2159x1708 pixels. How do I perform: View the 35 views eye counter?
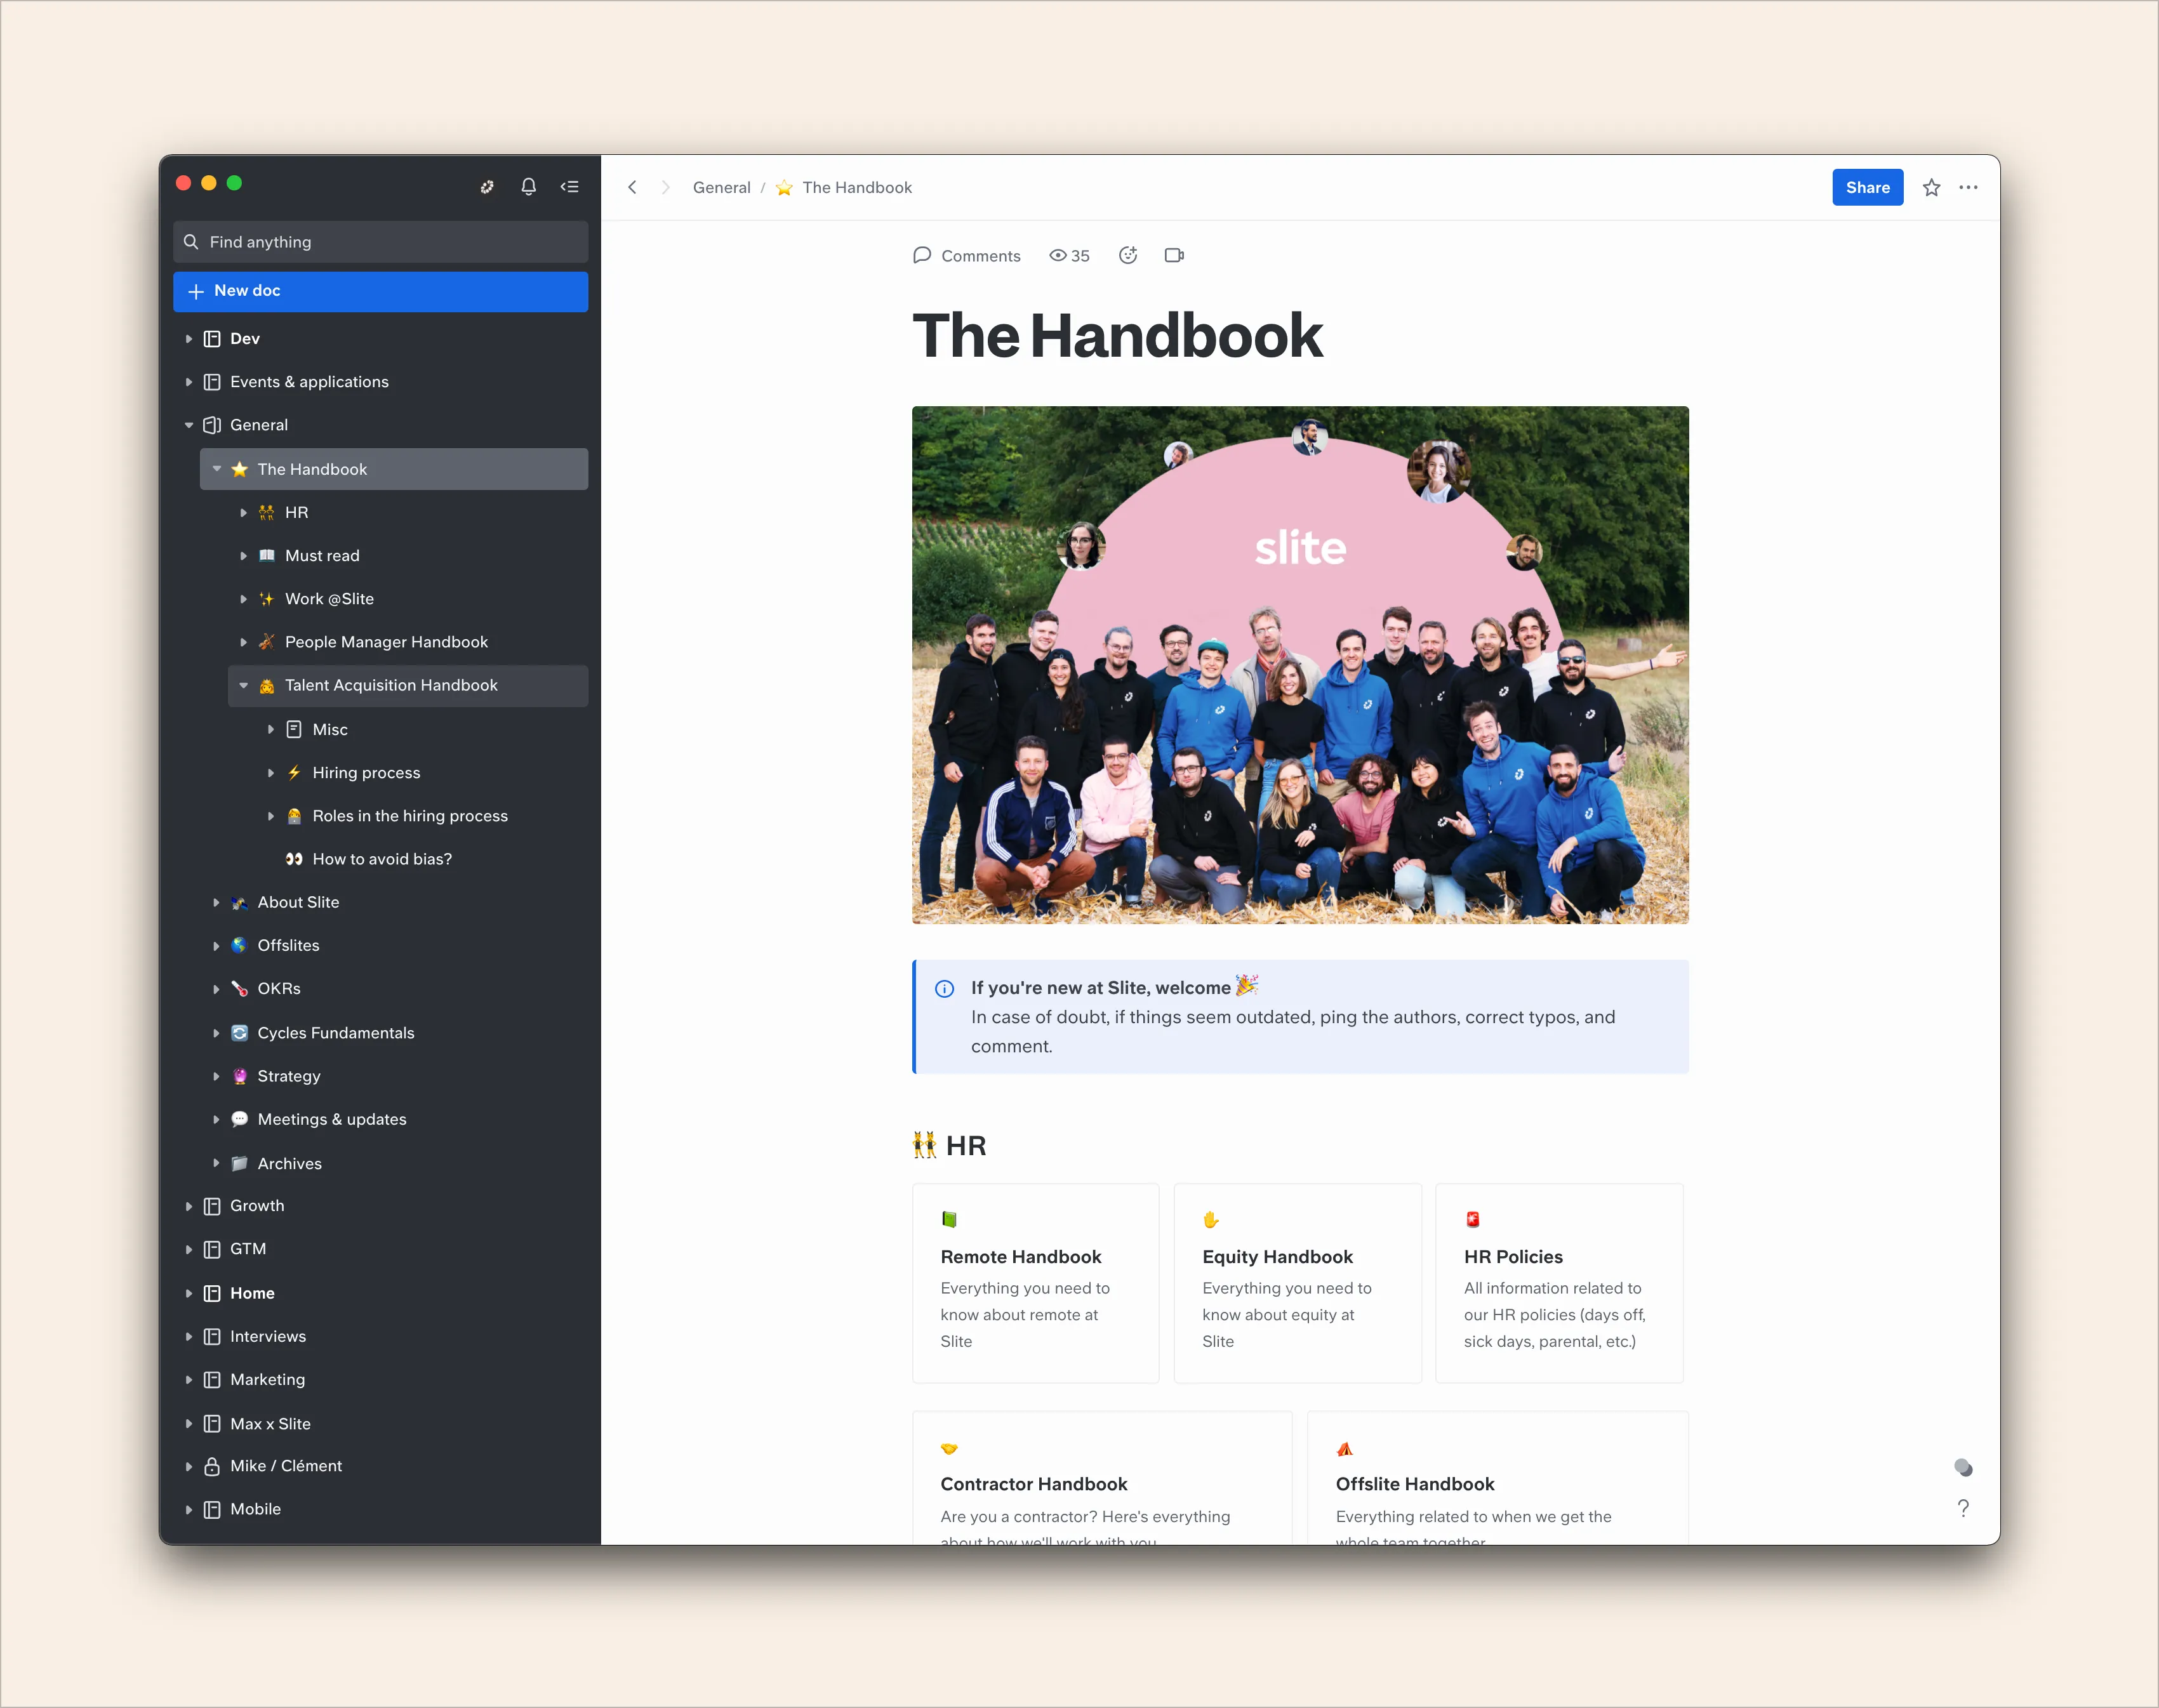point(1069,256)
